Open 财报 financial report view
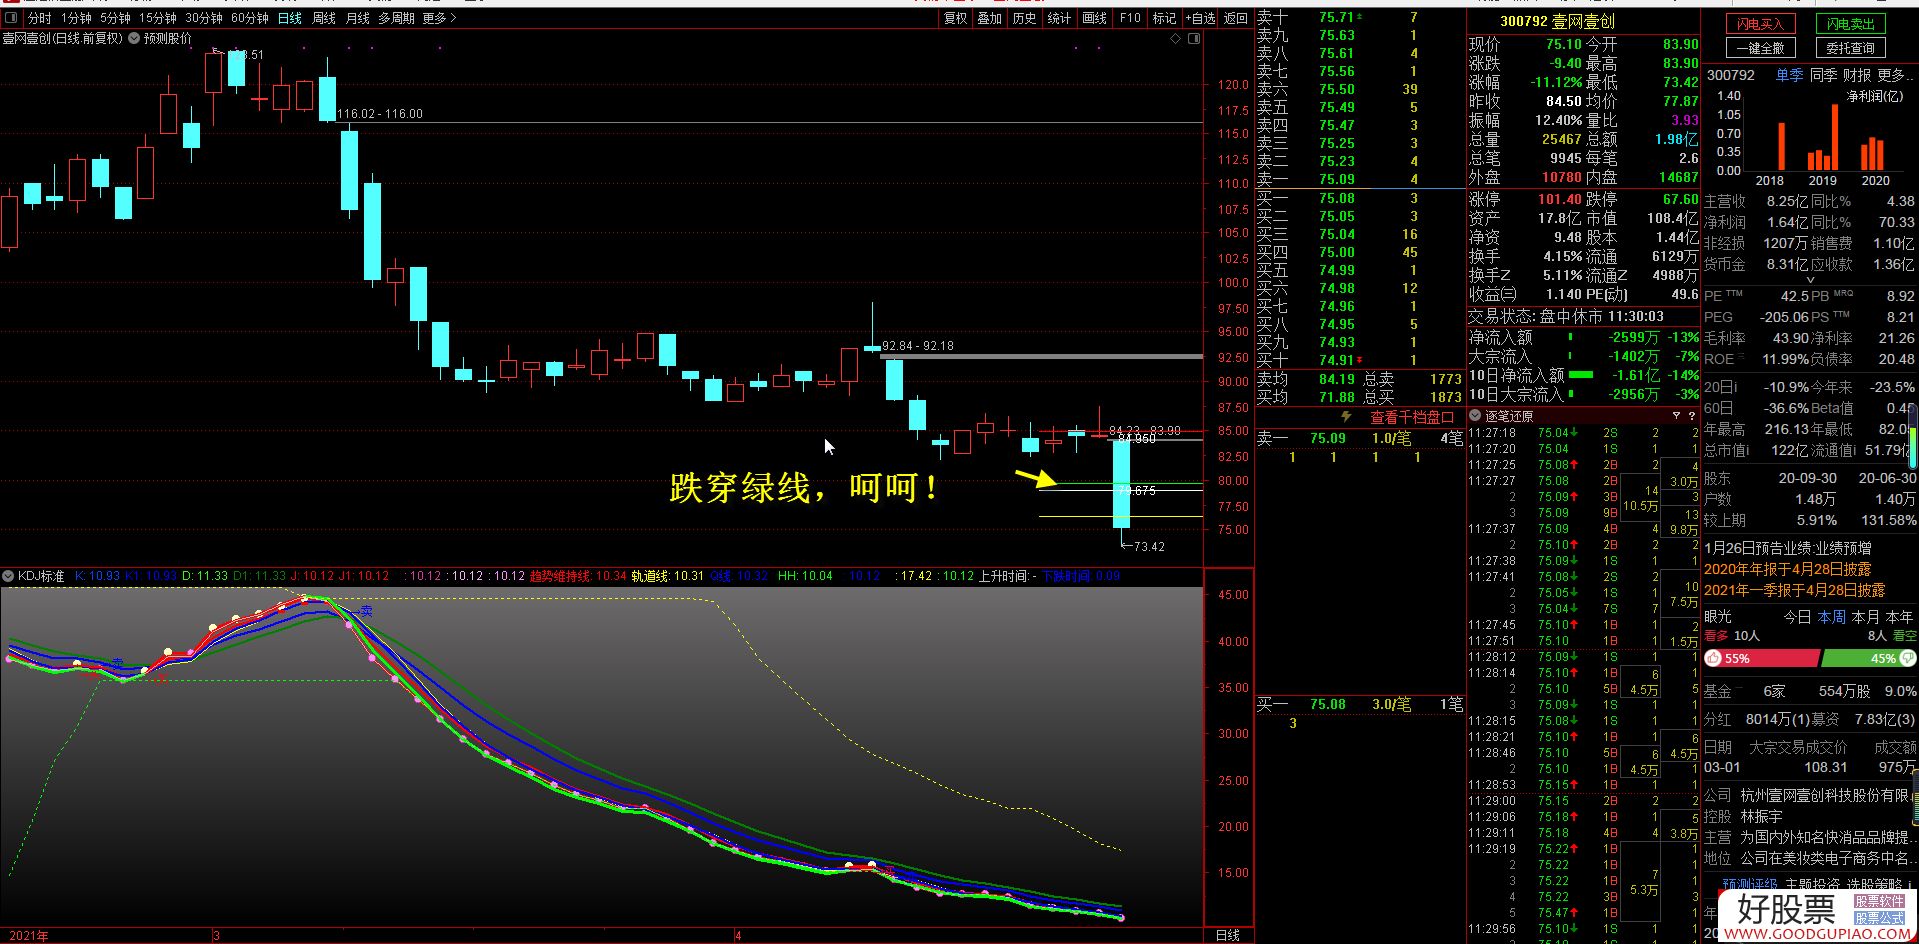Image resolution: width=1919 pixels, height=944 pixels. point(1857,75)
